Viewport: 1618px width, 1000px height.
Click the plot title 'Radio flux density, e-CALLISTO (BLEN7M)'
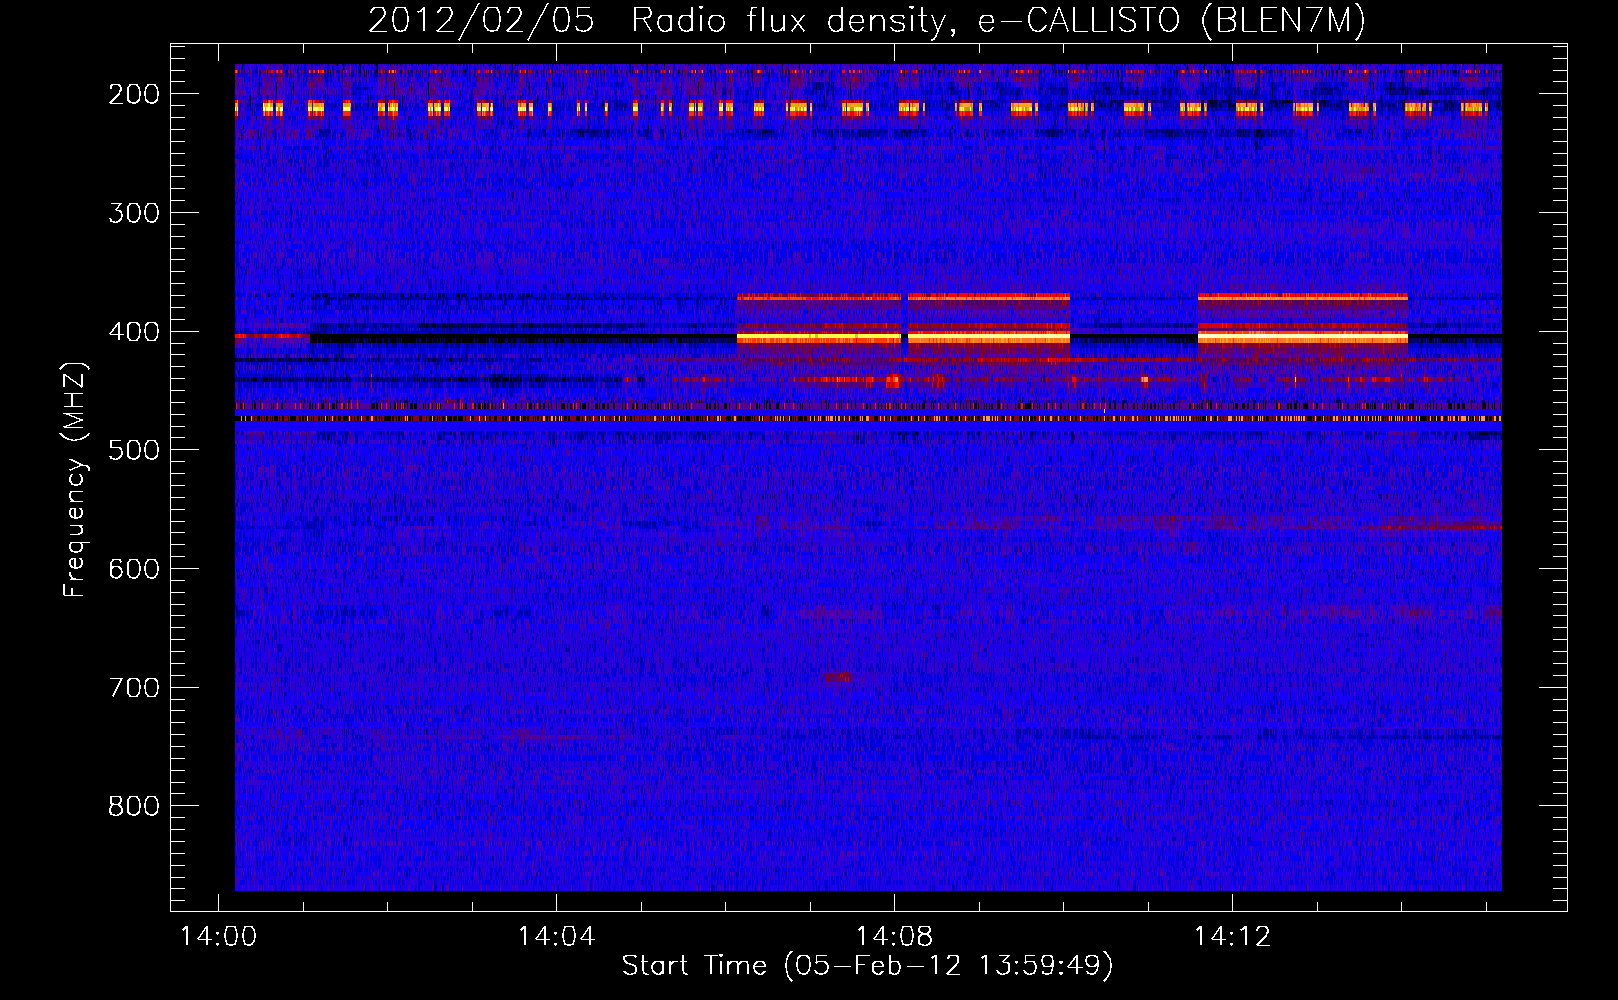[998, 21]
